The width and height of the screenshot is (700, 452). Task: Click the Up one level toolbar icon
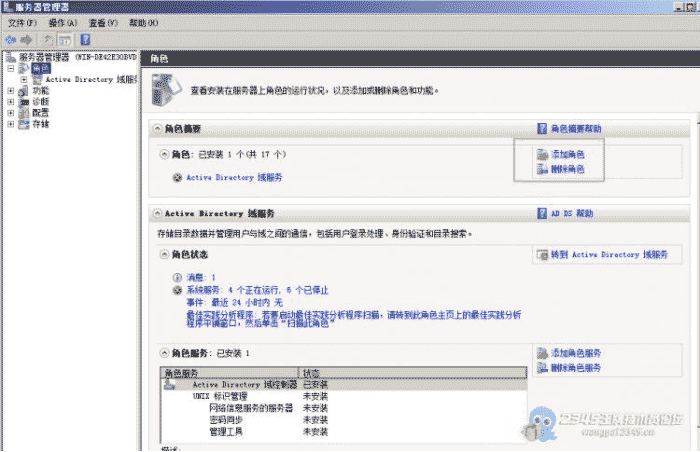pyautogui.click(x=48, y=39)
